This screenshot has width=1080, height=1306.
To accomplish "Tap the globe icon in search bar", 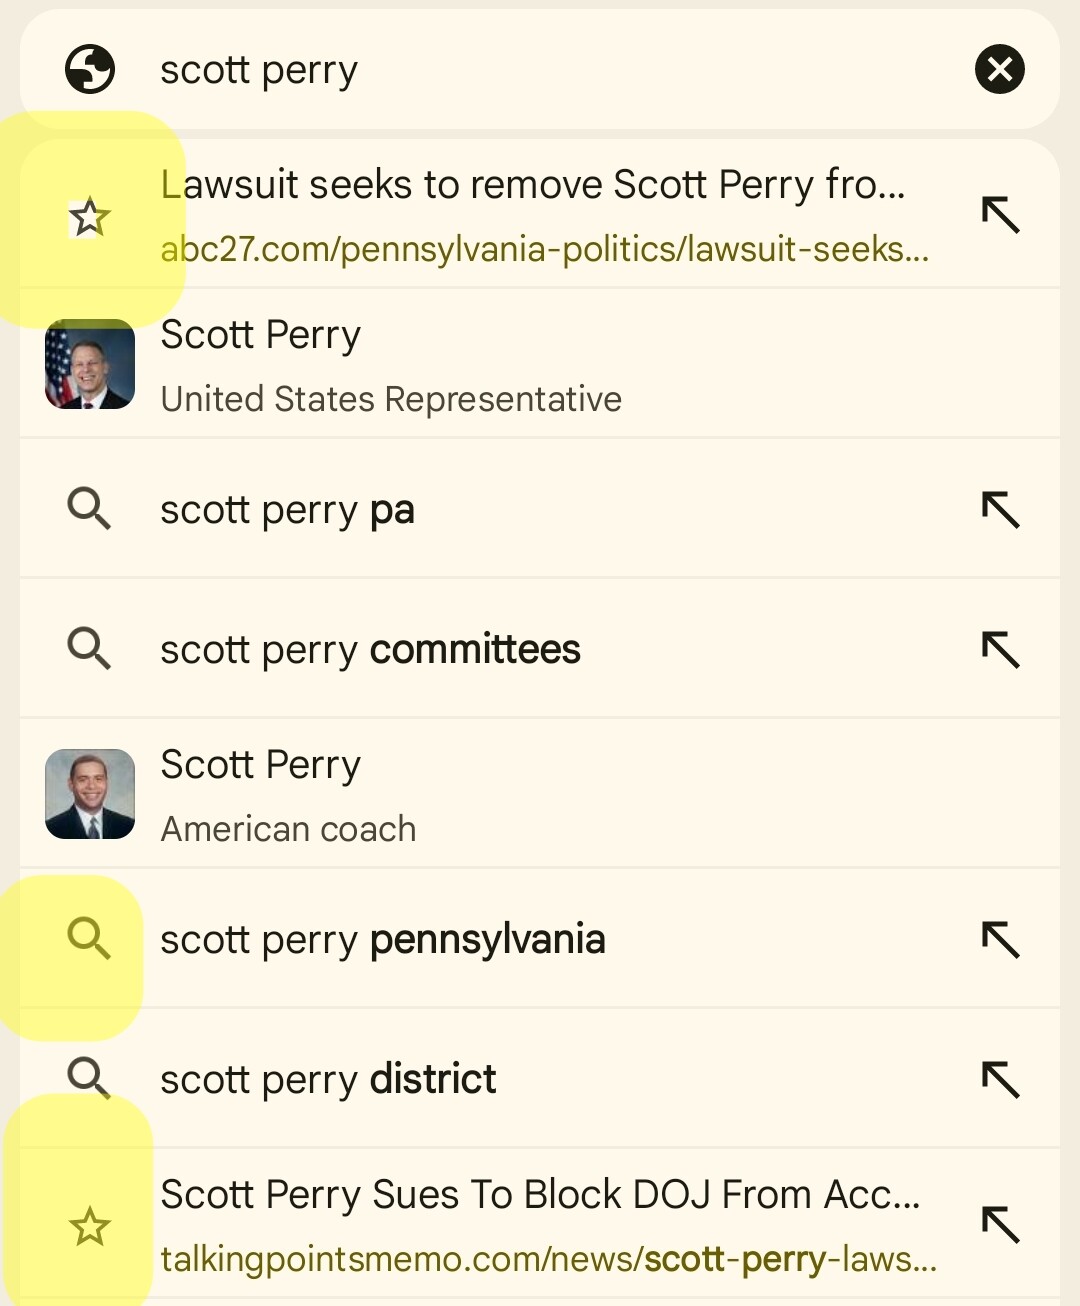I will coord(90,70).
